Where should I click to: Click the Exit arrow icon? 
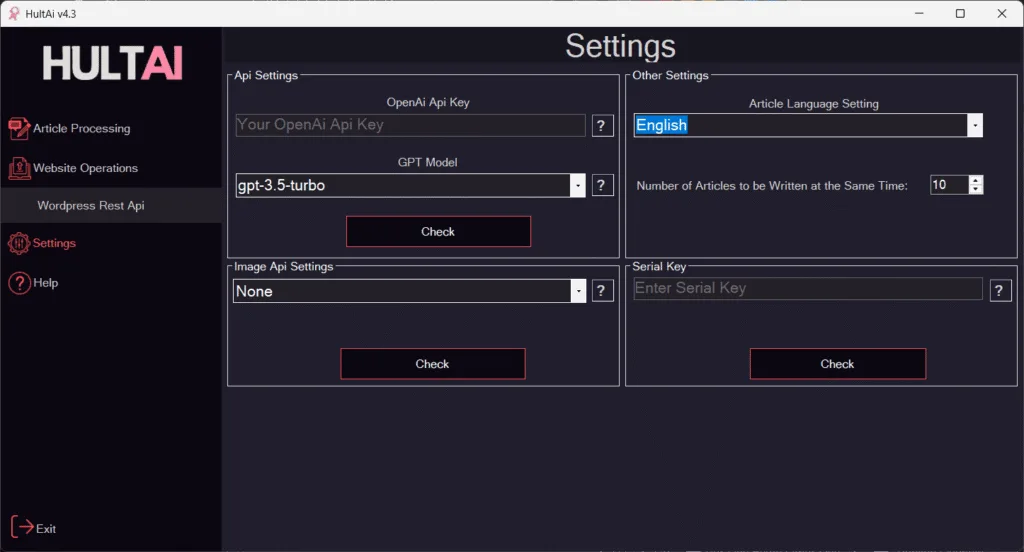[22, 527]
